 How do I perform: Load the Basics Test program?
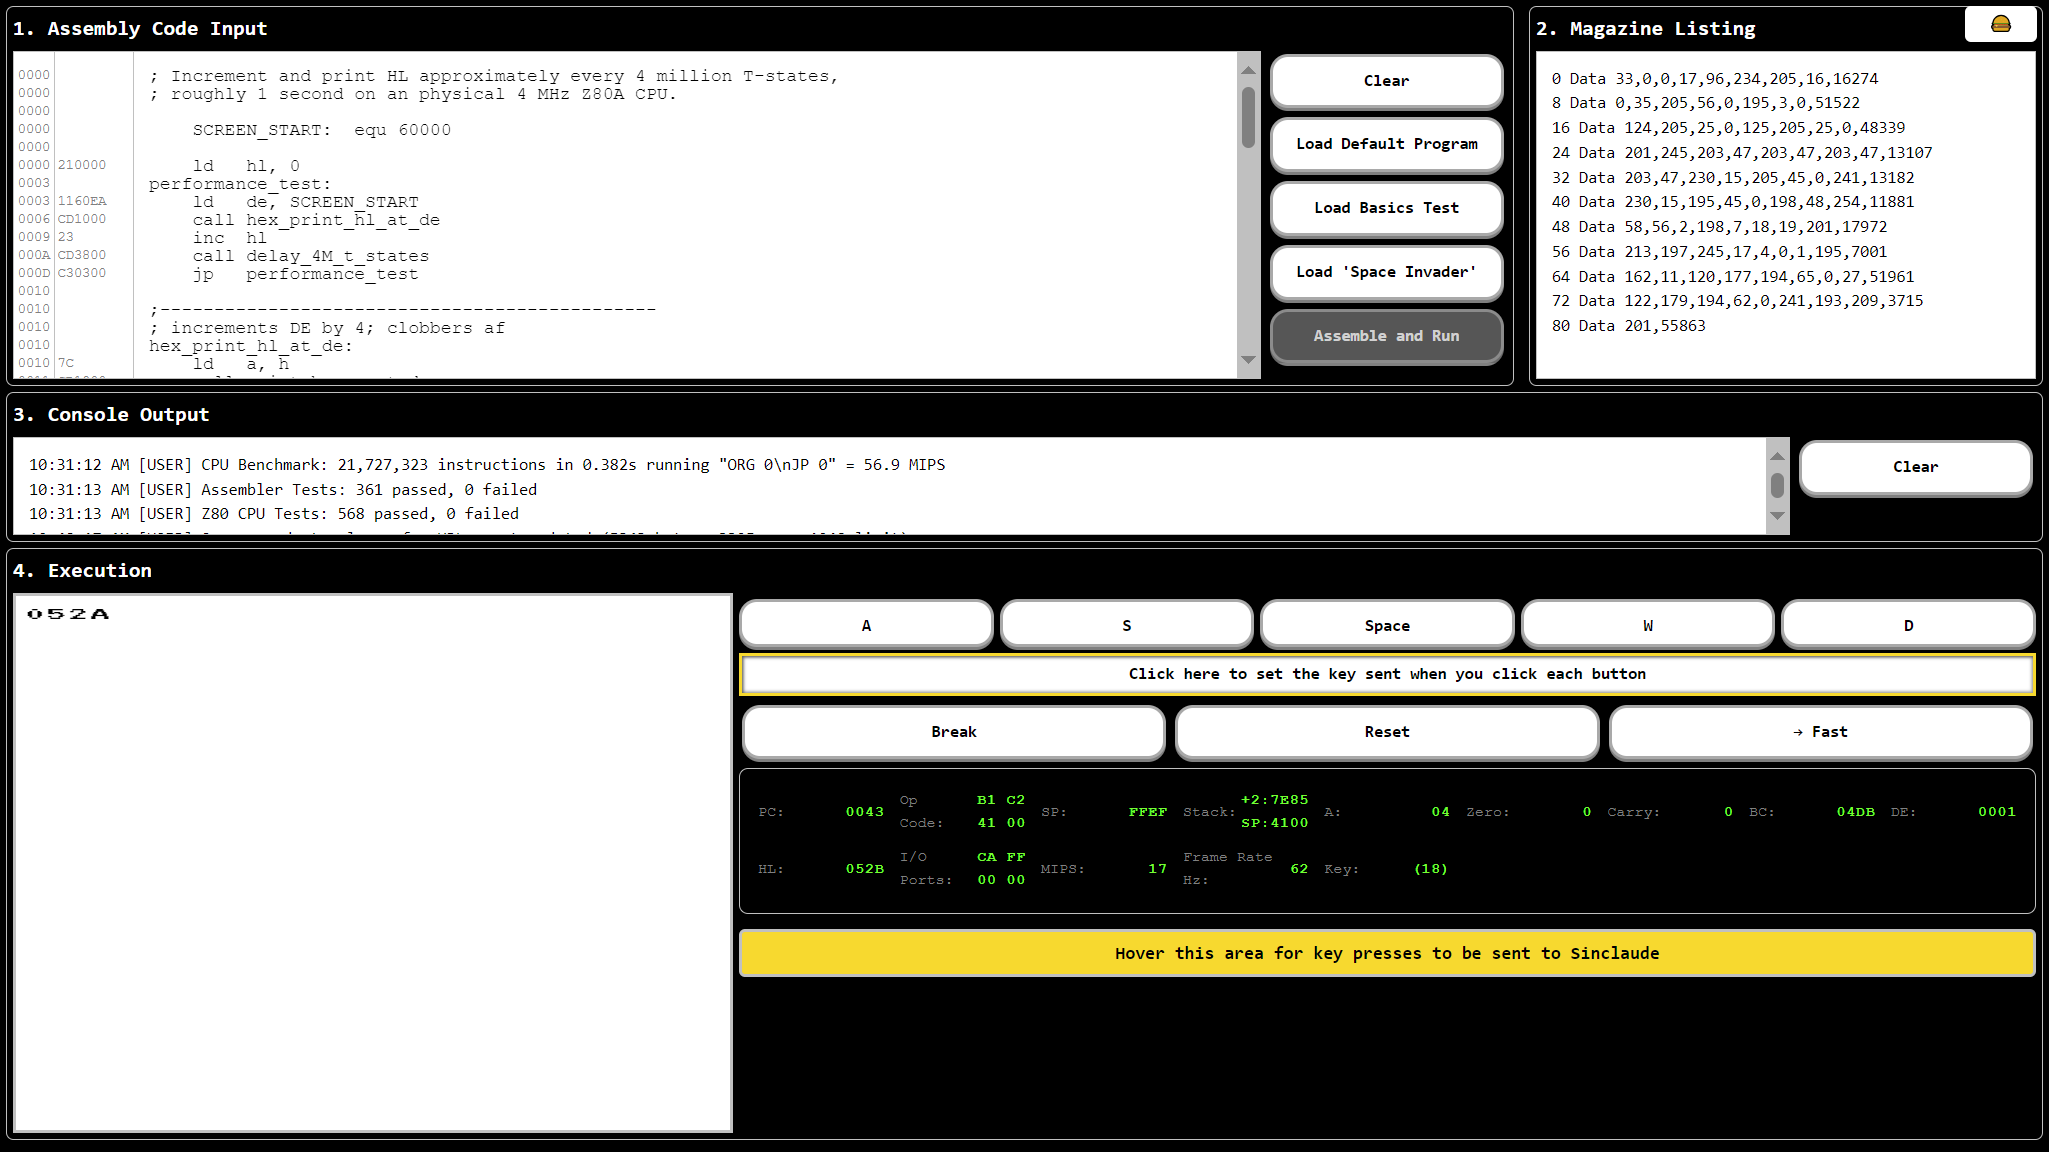pyautogui.click(x=1386, y=208)
